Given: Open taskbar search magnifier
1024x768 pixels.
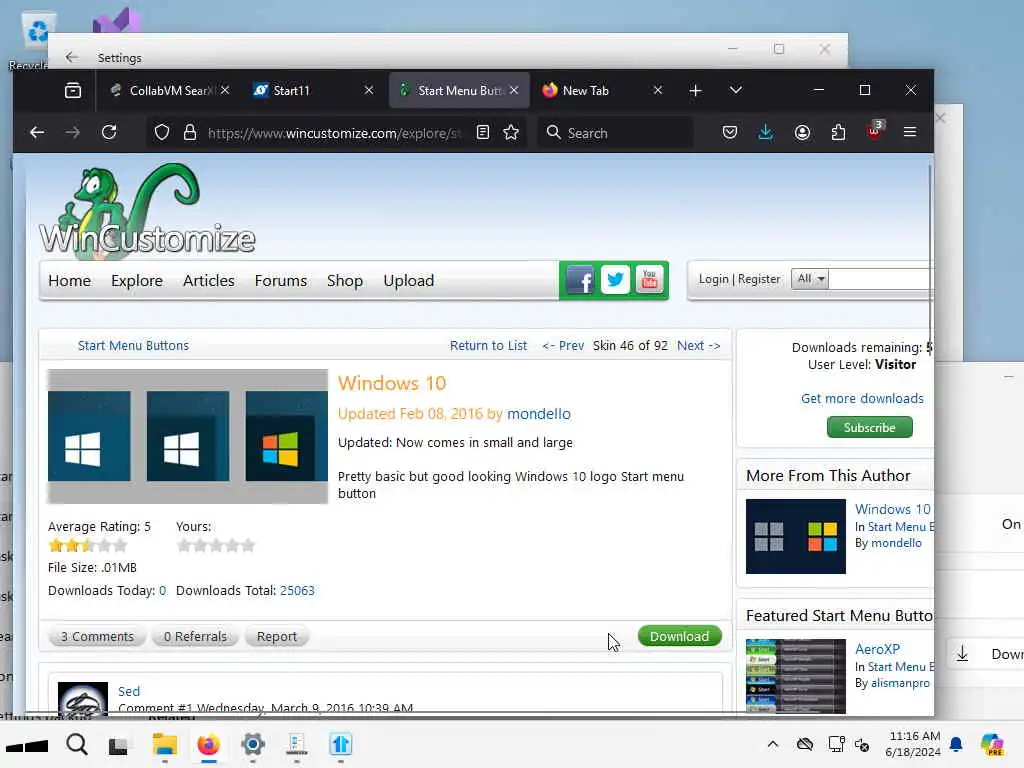Looking at the screenshot, I should (77, 744).
